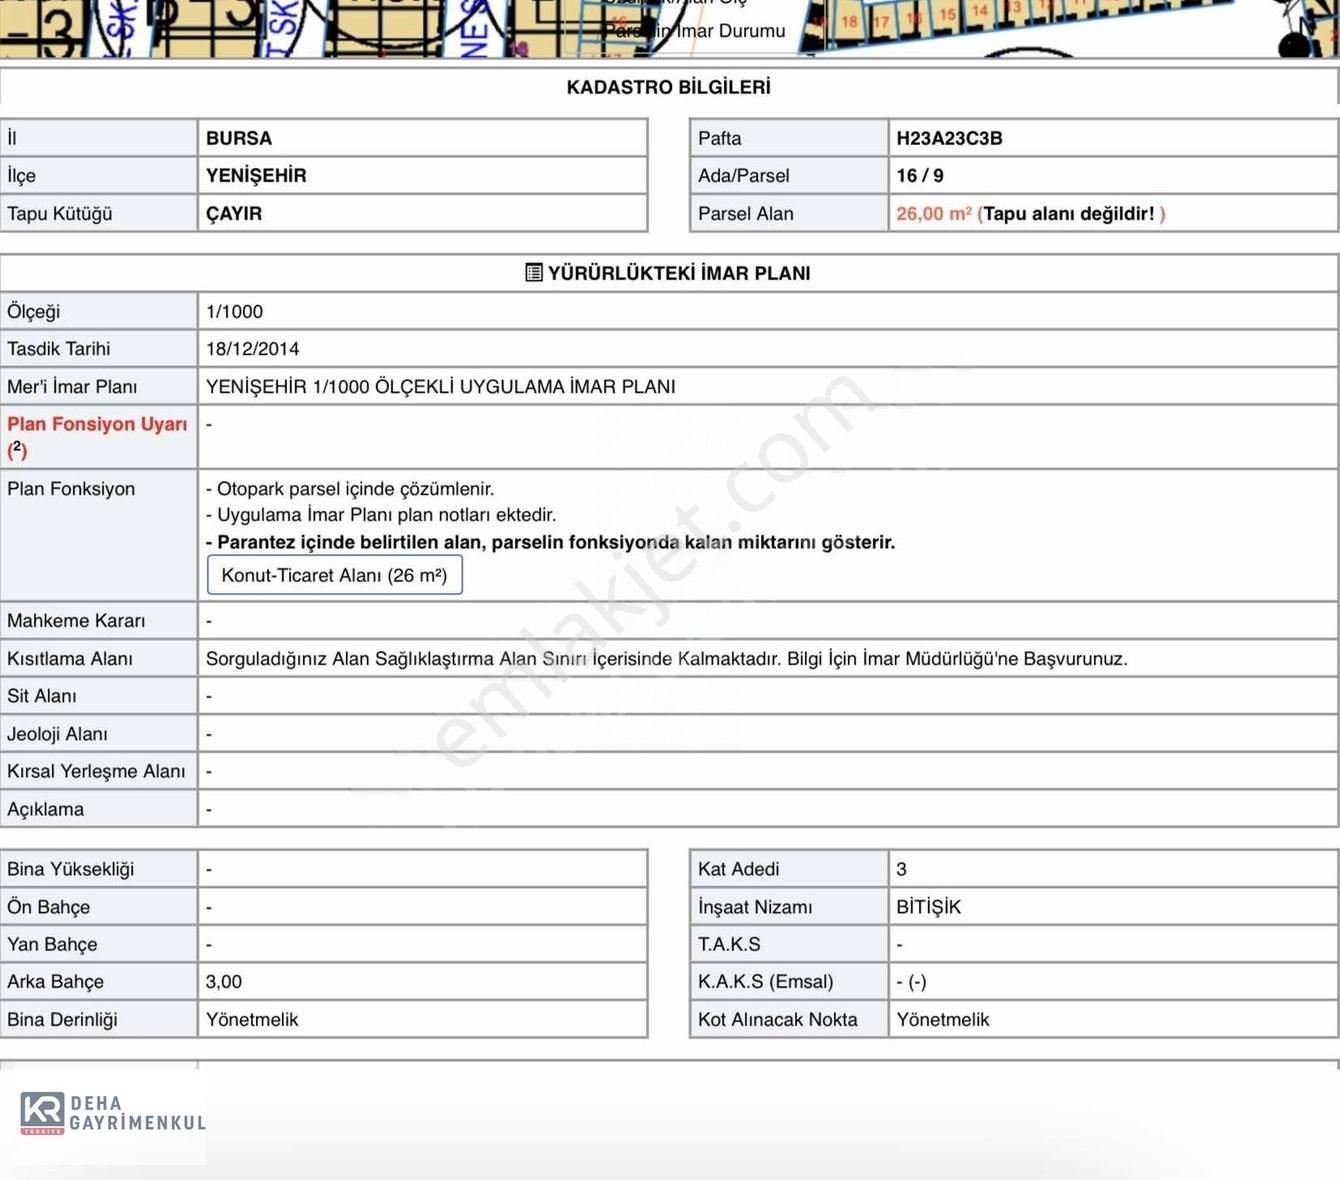
Task: Click parcel 15 on the map strip
Action: (x=946, y=15)
